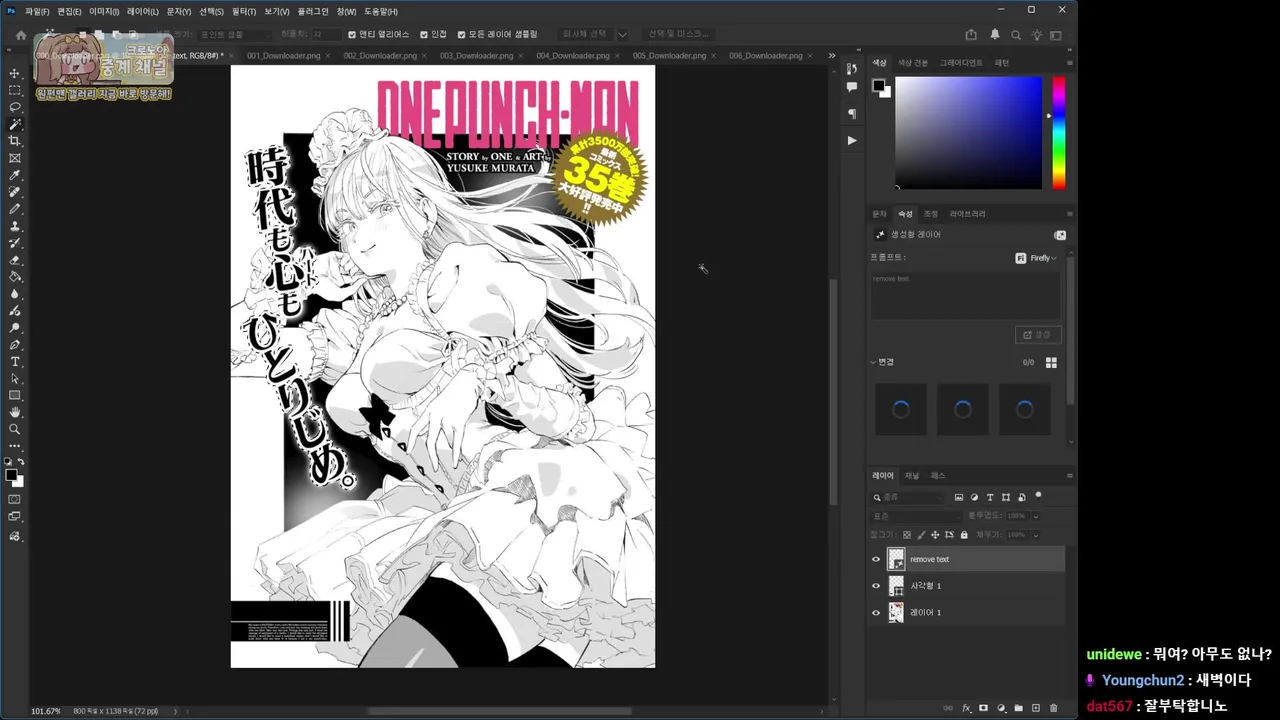Switch to the 채널 tab
This screenshot has height=720, width=1280.
(912, 476)
